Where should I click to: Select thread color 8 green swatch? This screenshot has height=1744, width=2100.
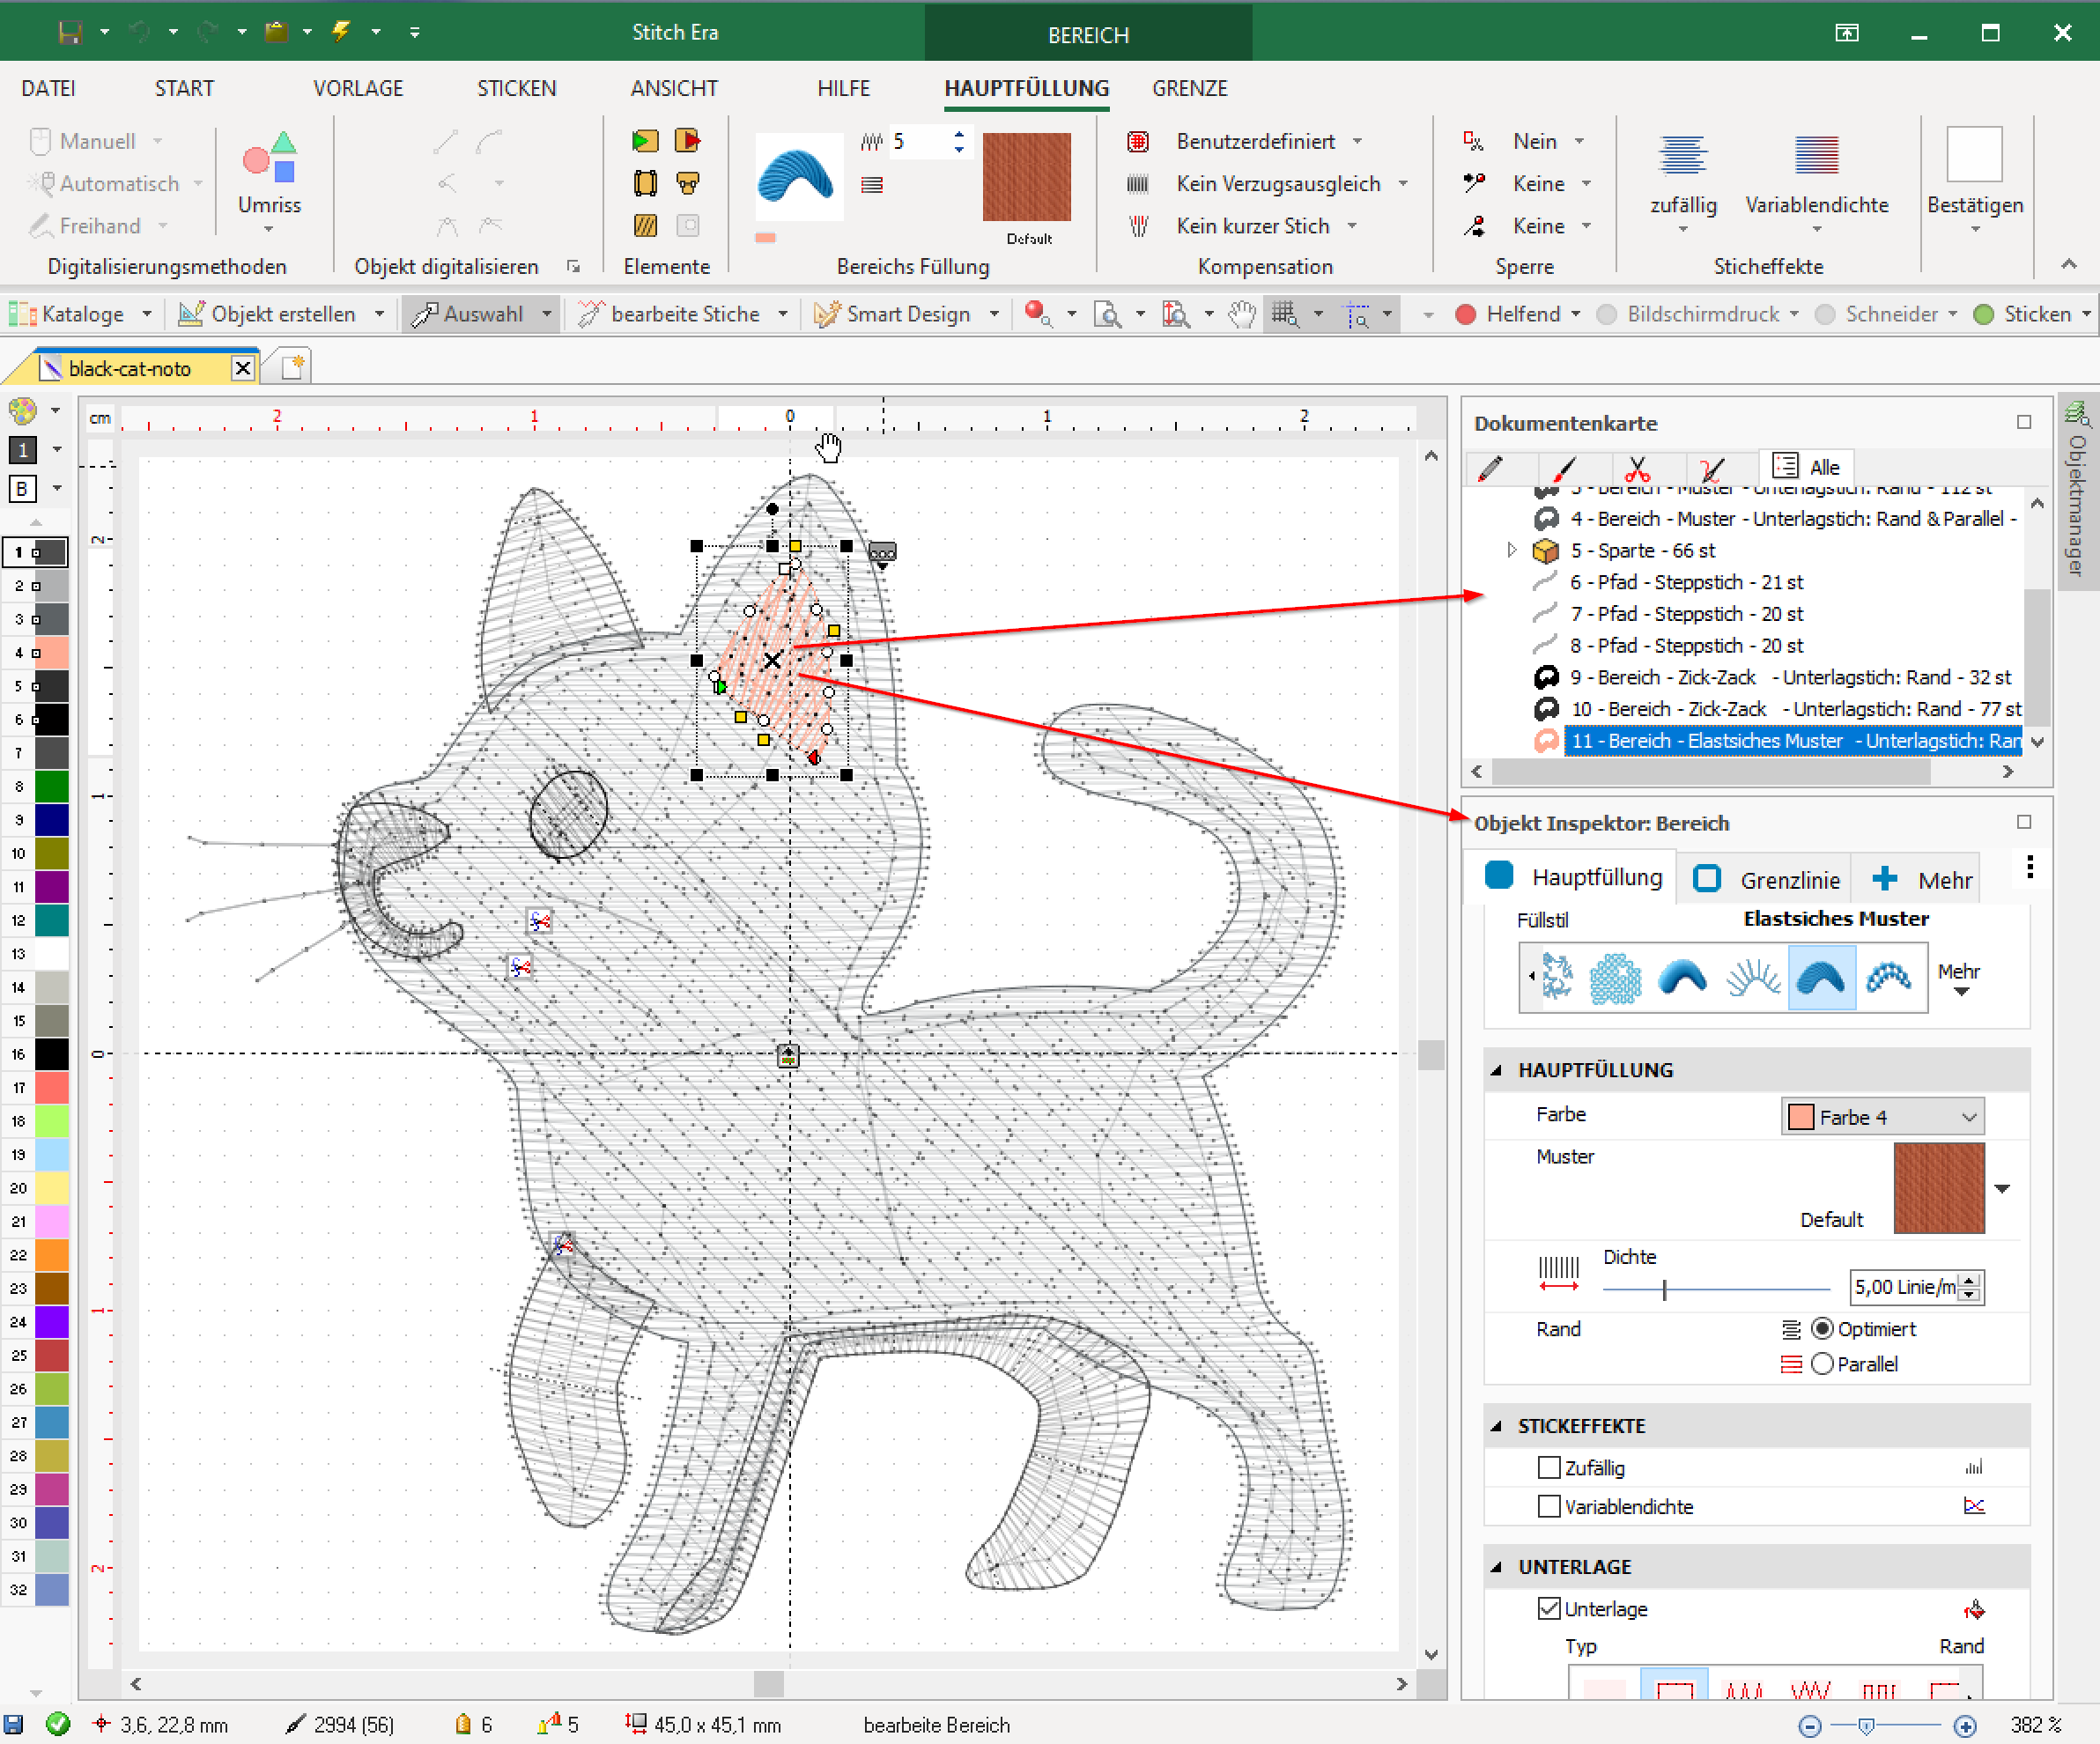pyautogui.click(x=51, y=786)
